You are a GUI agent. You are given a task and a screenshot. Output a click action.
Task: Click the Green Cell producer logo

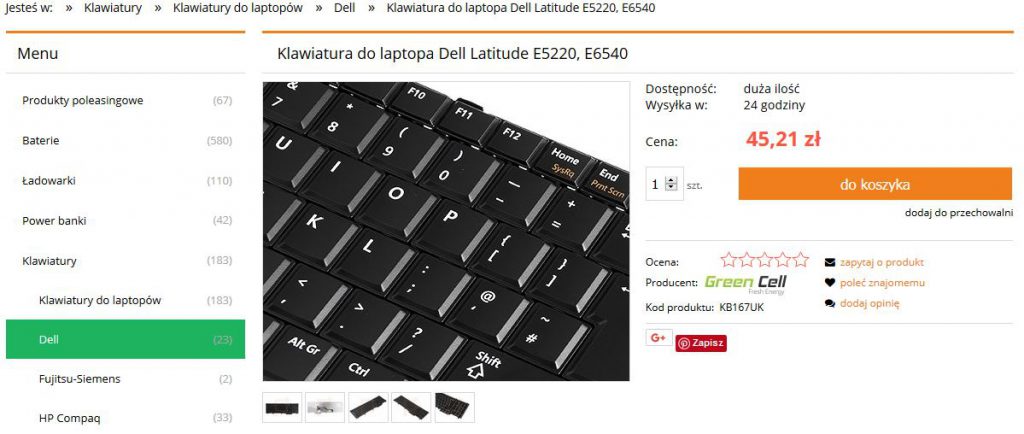[x=745, y=284]
